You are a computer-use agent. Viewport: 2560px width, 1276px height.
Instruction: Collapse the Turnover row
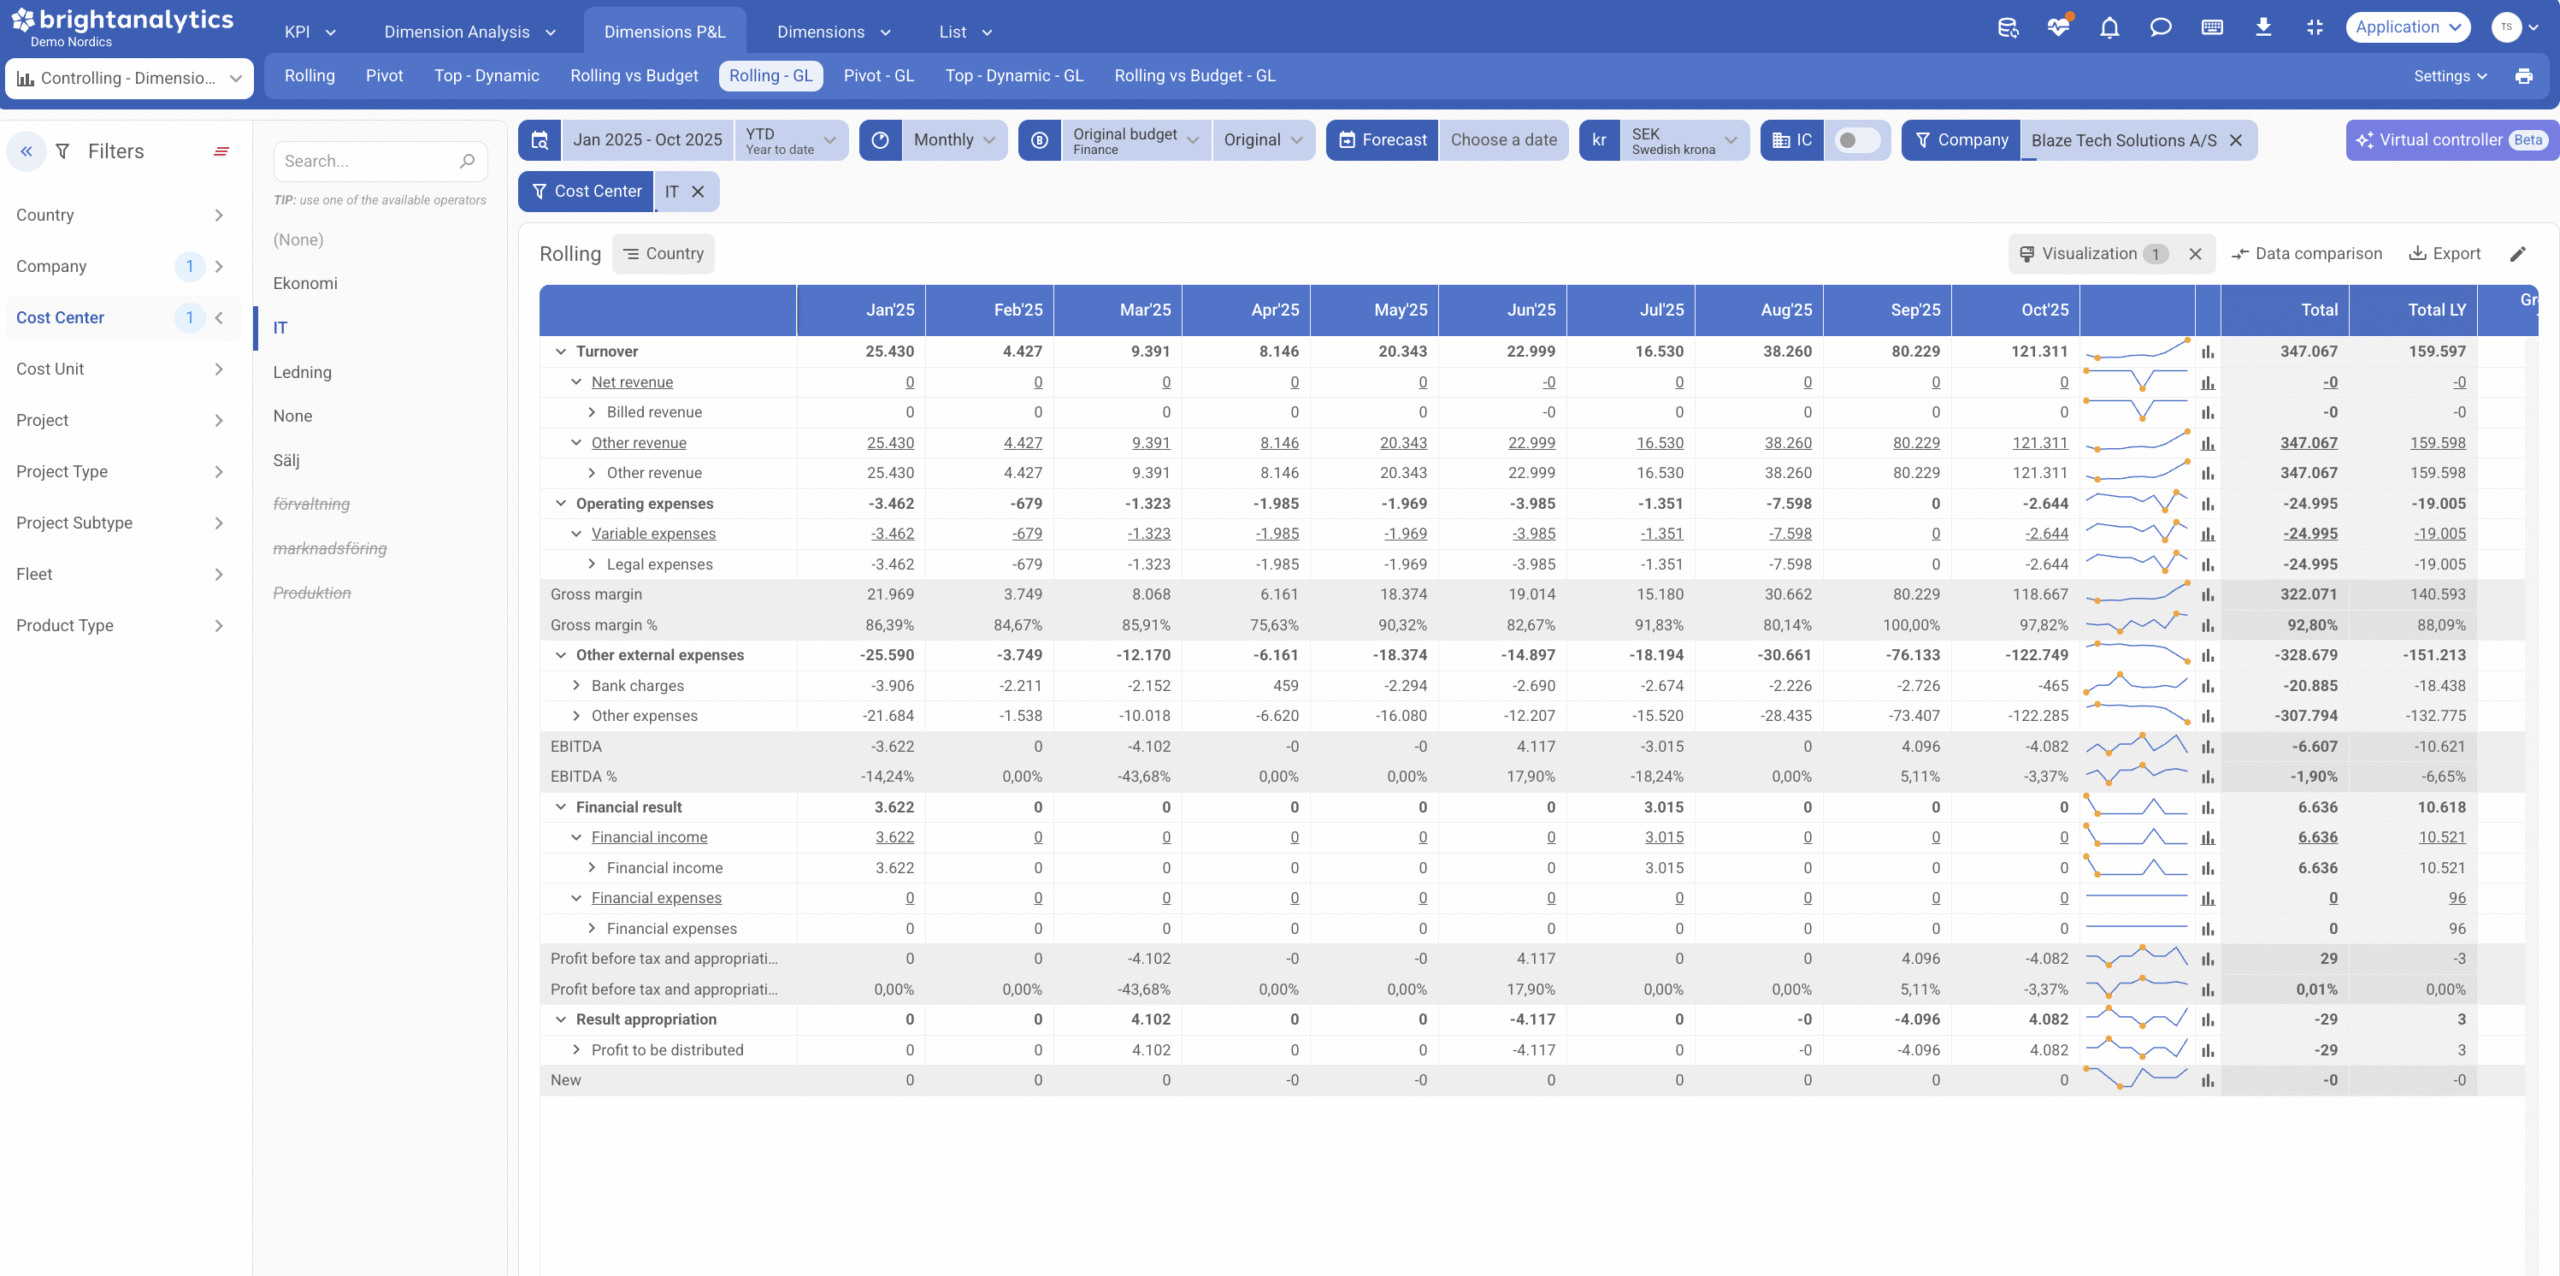[x=561, y=352]
